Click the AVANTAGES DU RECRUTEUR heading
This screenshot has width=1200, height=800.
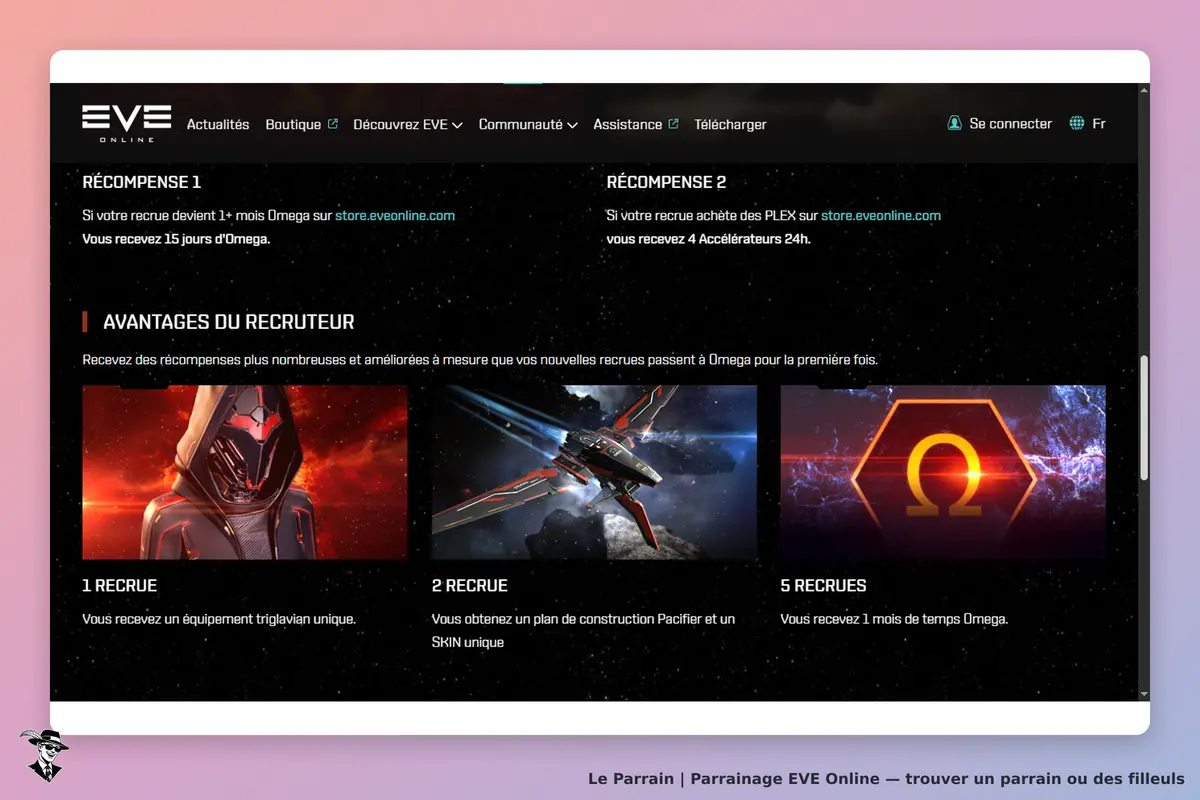click(x=229, y=322)
